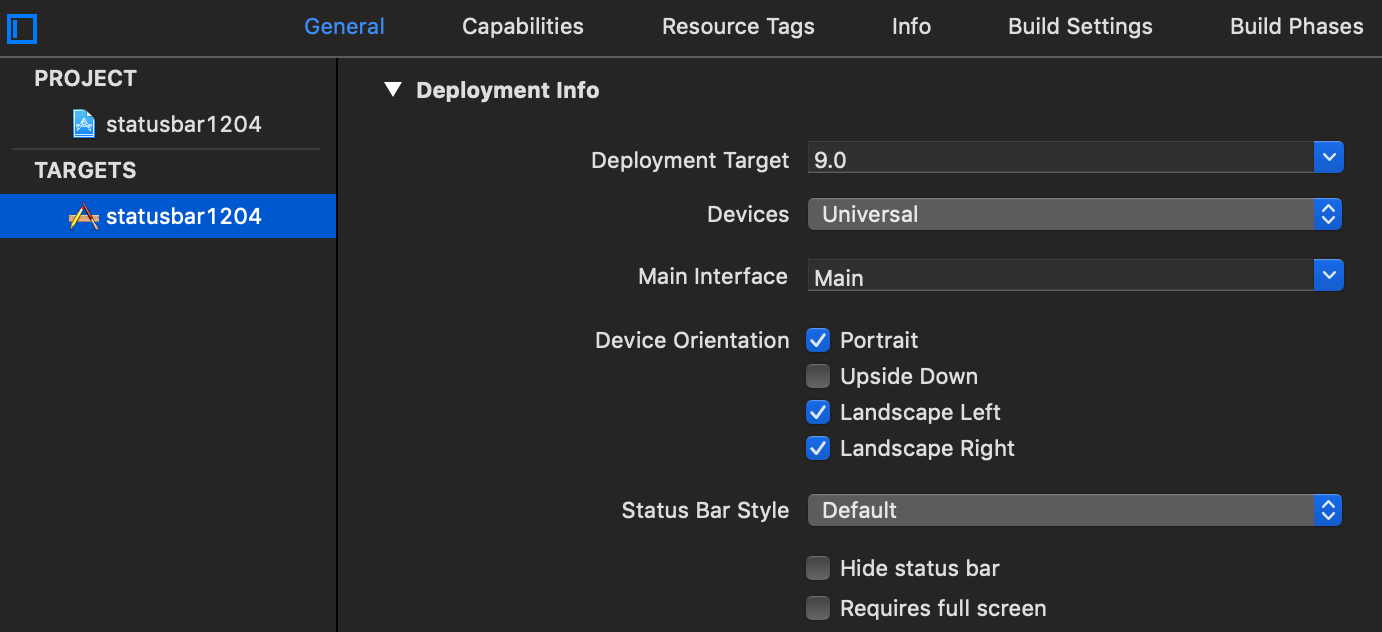This screenshot has width=1382, height=632.
Task: Open the Deployment Target dropdown arrow
Action: click(x=1328, y=157)
